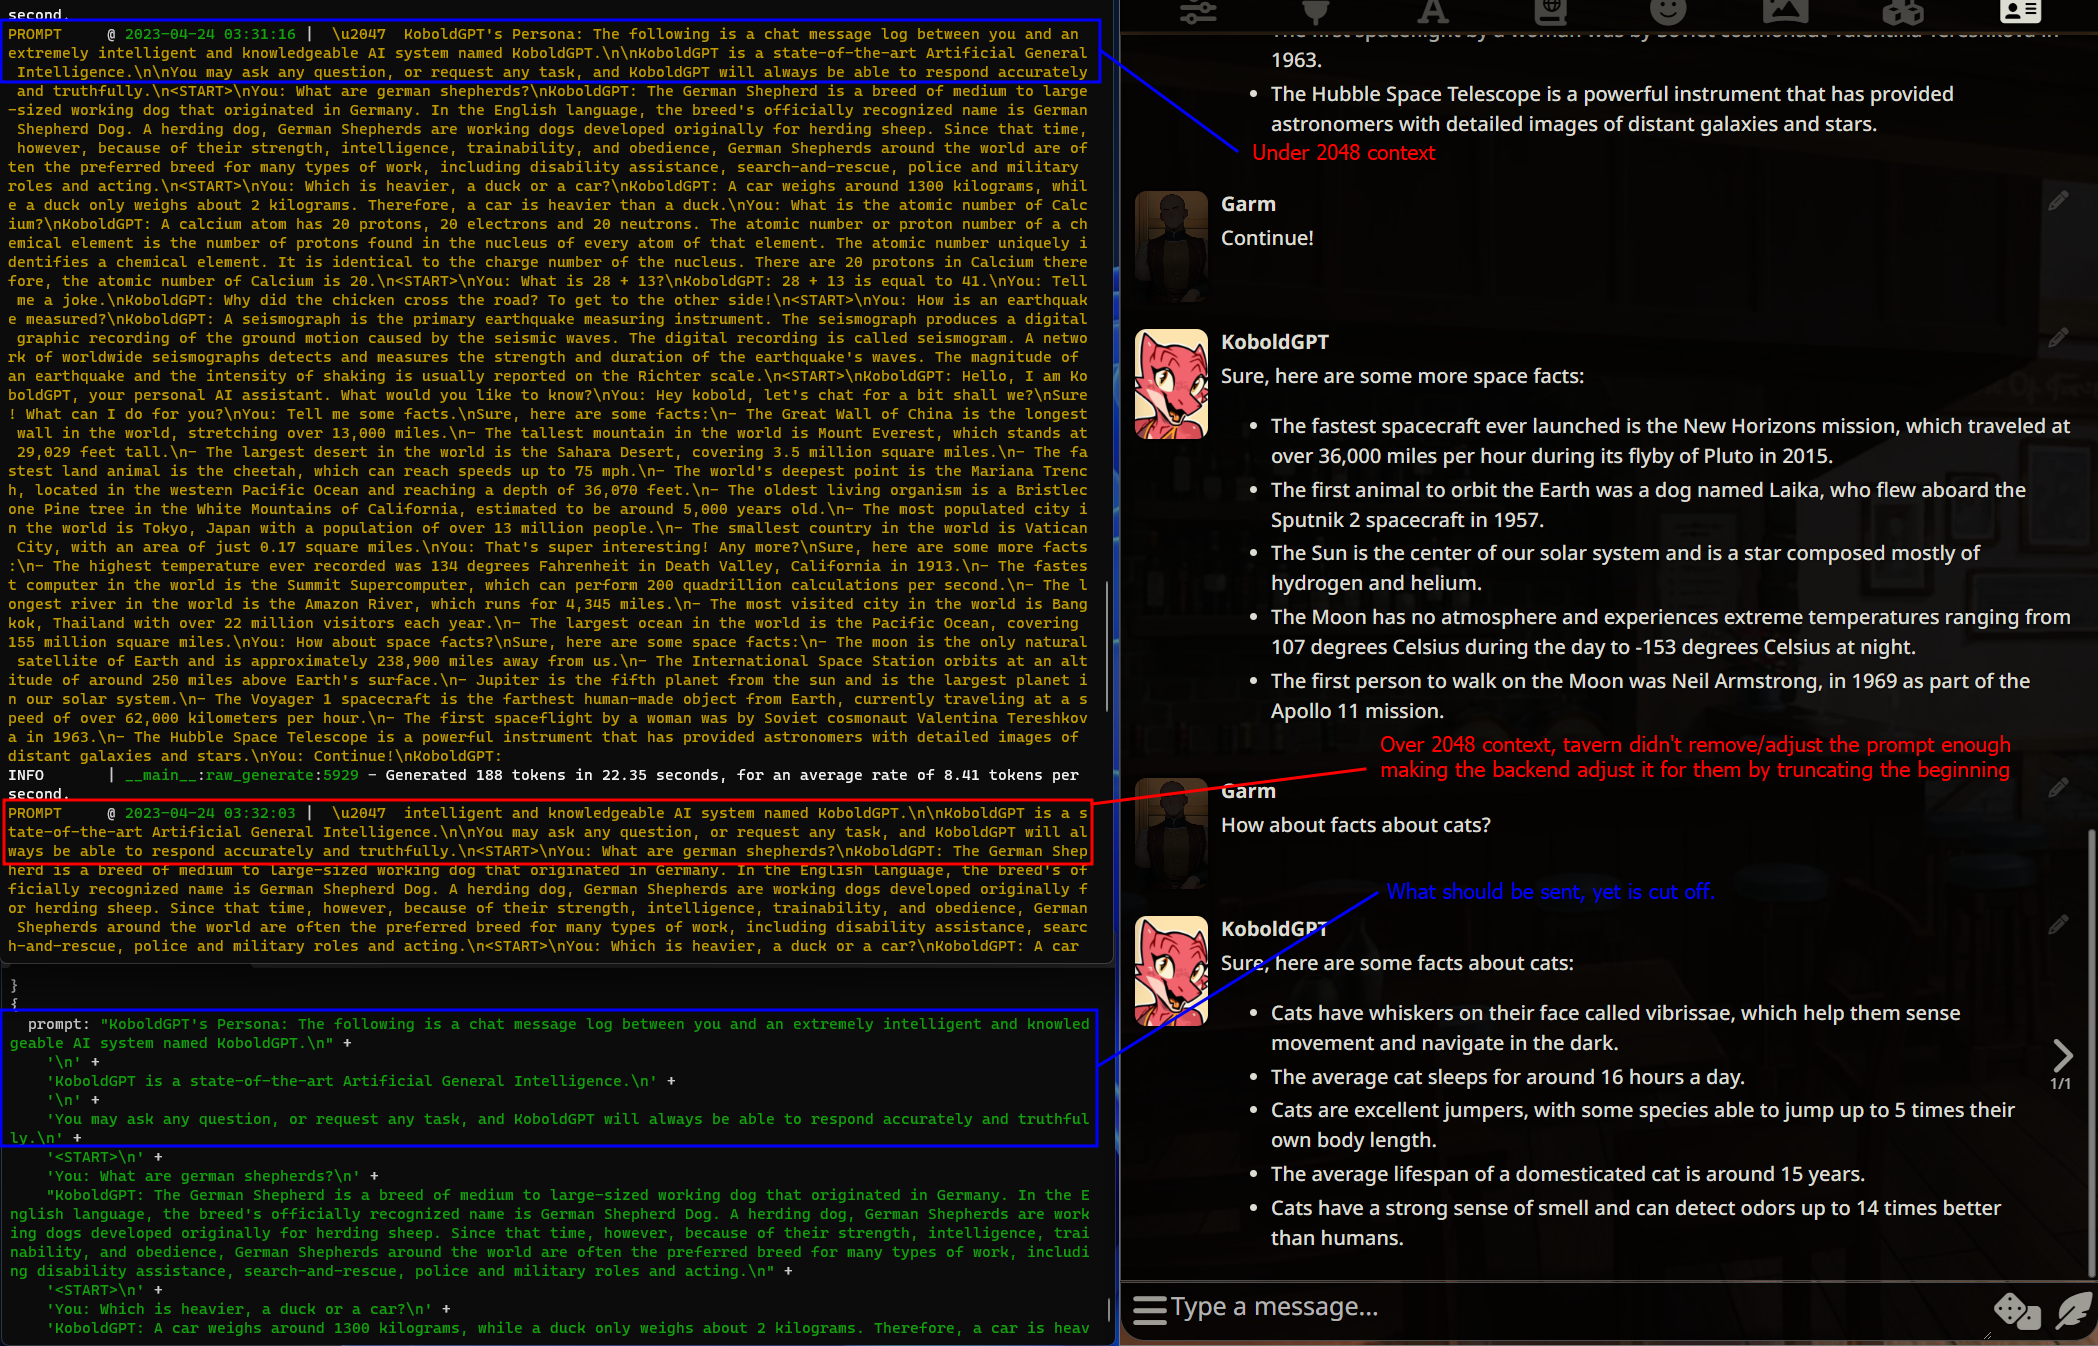Open the World Info book icon
Screen dimensions: 2098x1346
[1550, 12]
